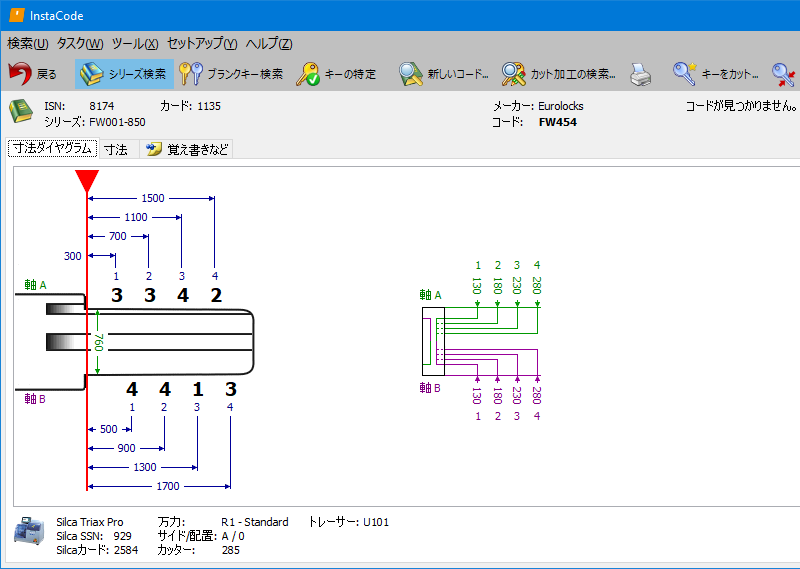Viewport: 800px width, 569px height.
Task: Click キーの特定 key identification tool
Action: click(x=336, y=74)
